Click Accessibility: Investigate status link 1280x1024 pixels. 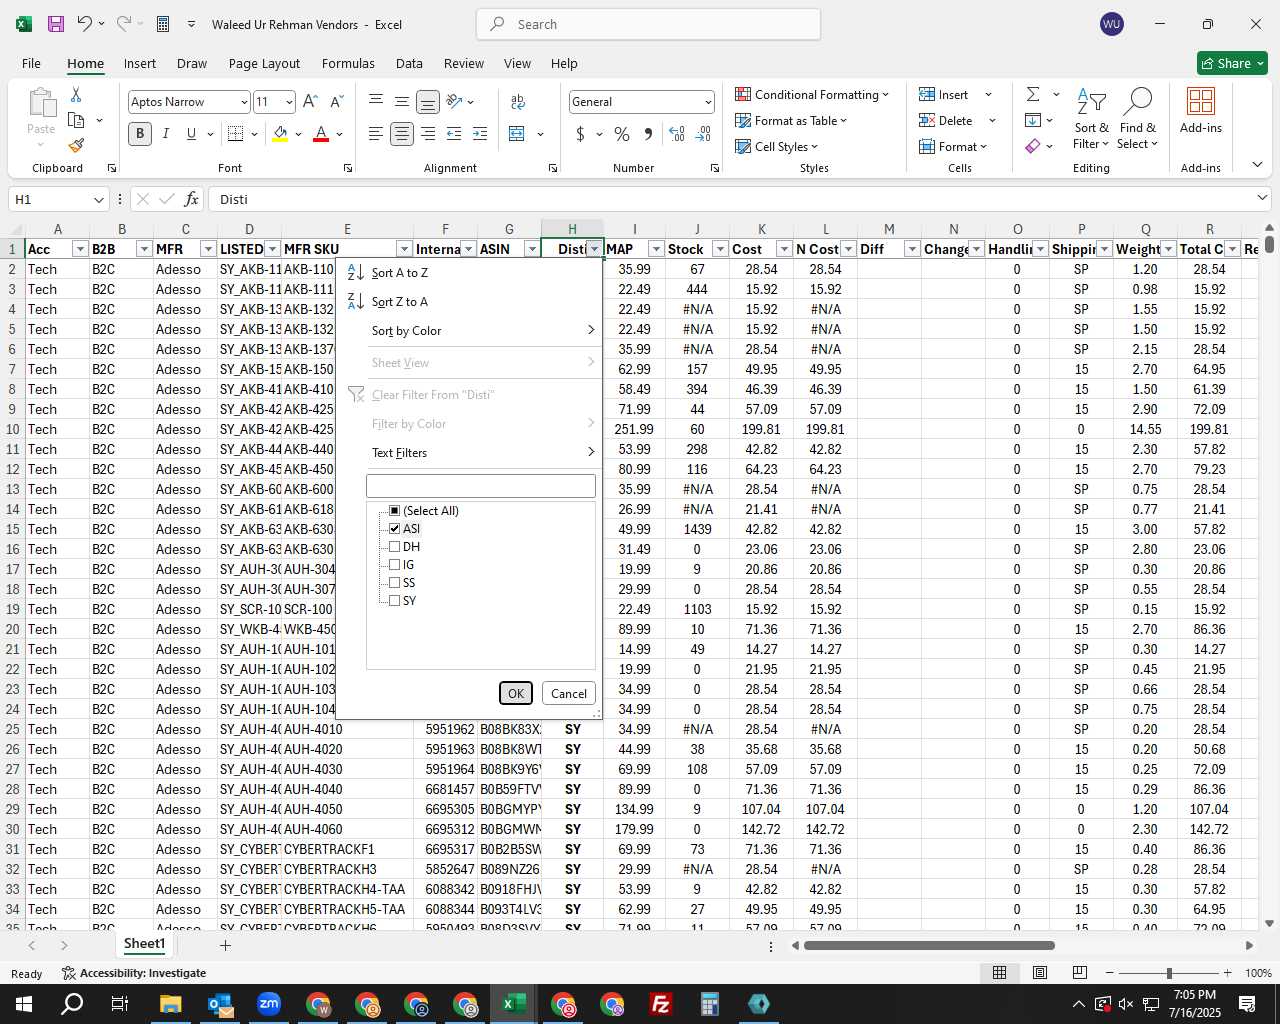point(134,973)
